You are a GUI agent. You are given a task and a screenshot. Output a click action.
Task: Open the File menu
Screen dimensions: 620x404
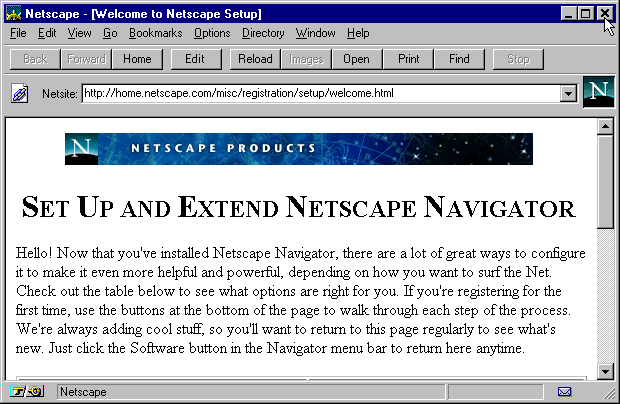pos(18,33)
